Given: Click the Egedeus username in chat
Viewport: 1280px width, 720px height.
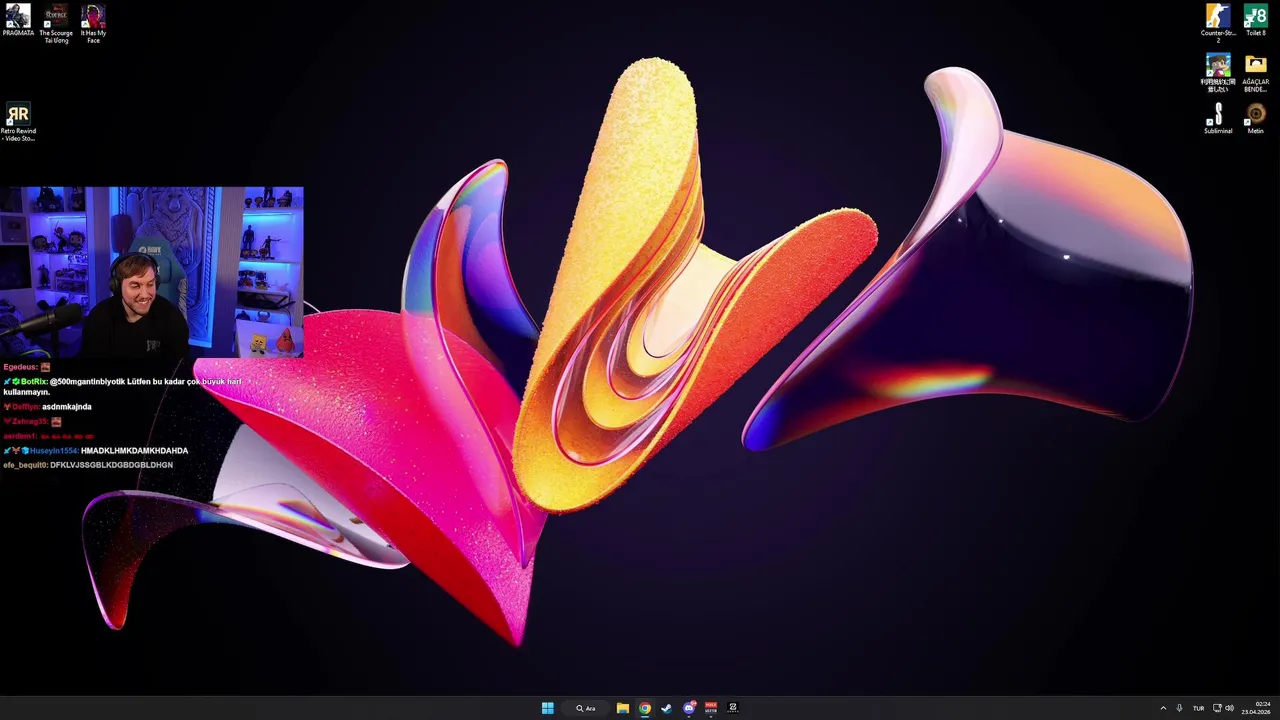Looking at the screenshot, I should pos(20,367).
